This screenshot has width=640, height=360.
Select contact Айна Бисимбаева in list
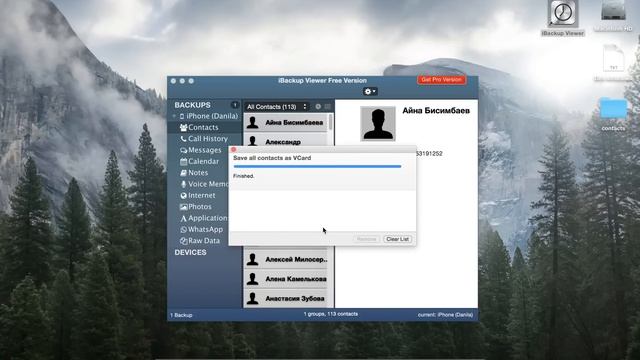pyautogui.click(x=286, y=122)
